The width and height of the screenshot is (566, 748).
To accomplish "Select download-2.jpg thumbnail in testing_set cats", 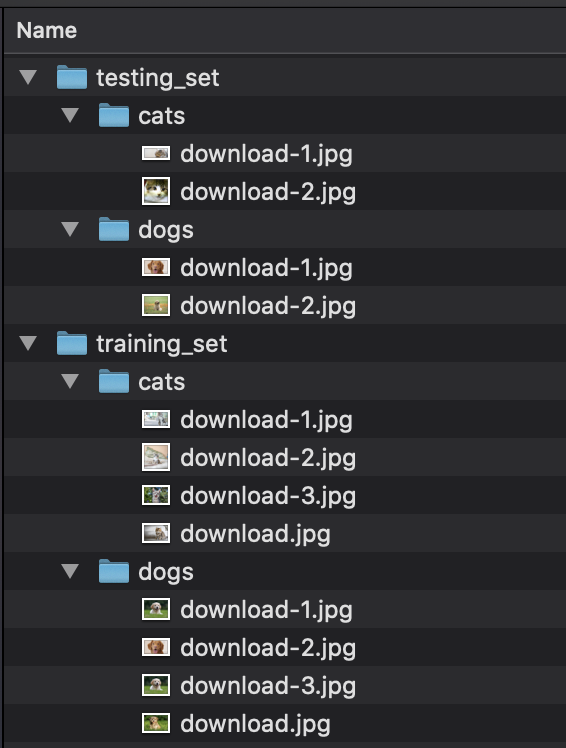I will 156,191.
